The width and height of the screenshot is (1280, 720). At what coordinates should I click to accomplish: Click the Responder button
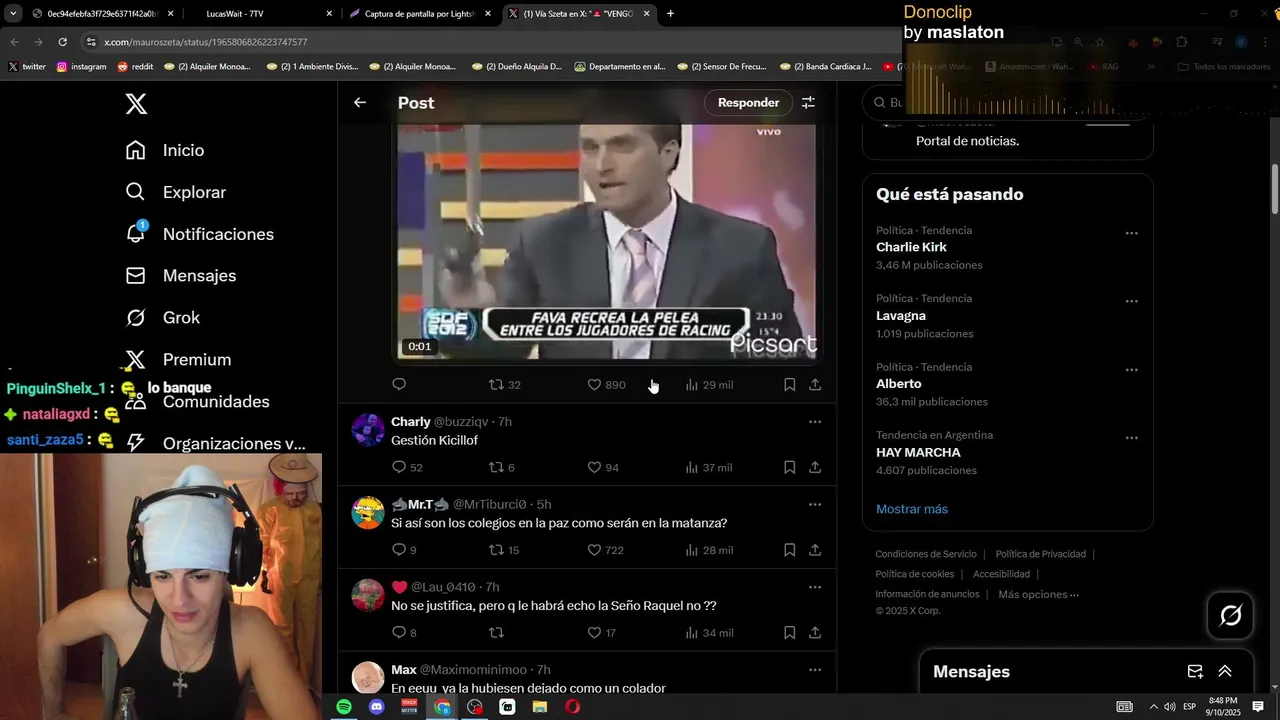pyautogui.click(x=748, y=102)
